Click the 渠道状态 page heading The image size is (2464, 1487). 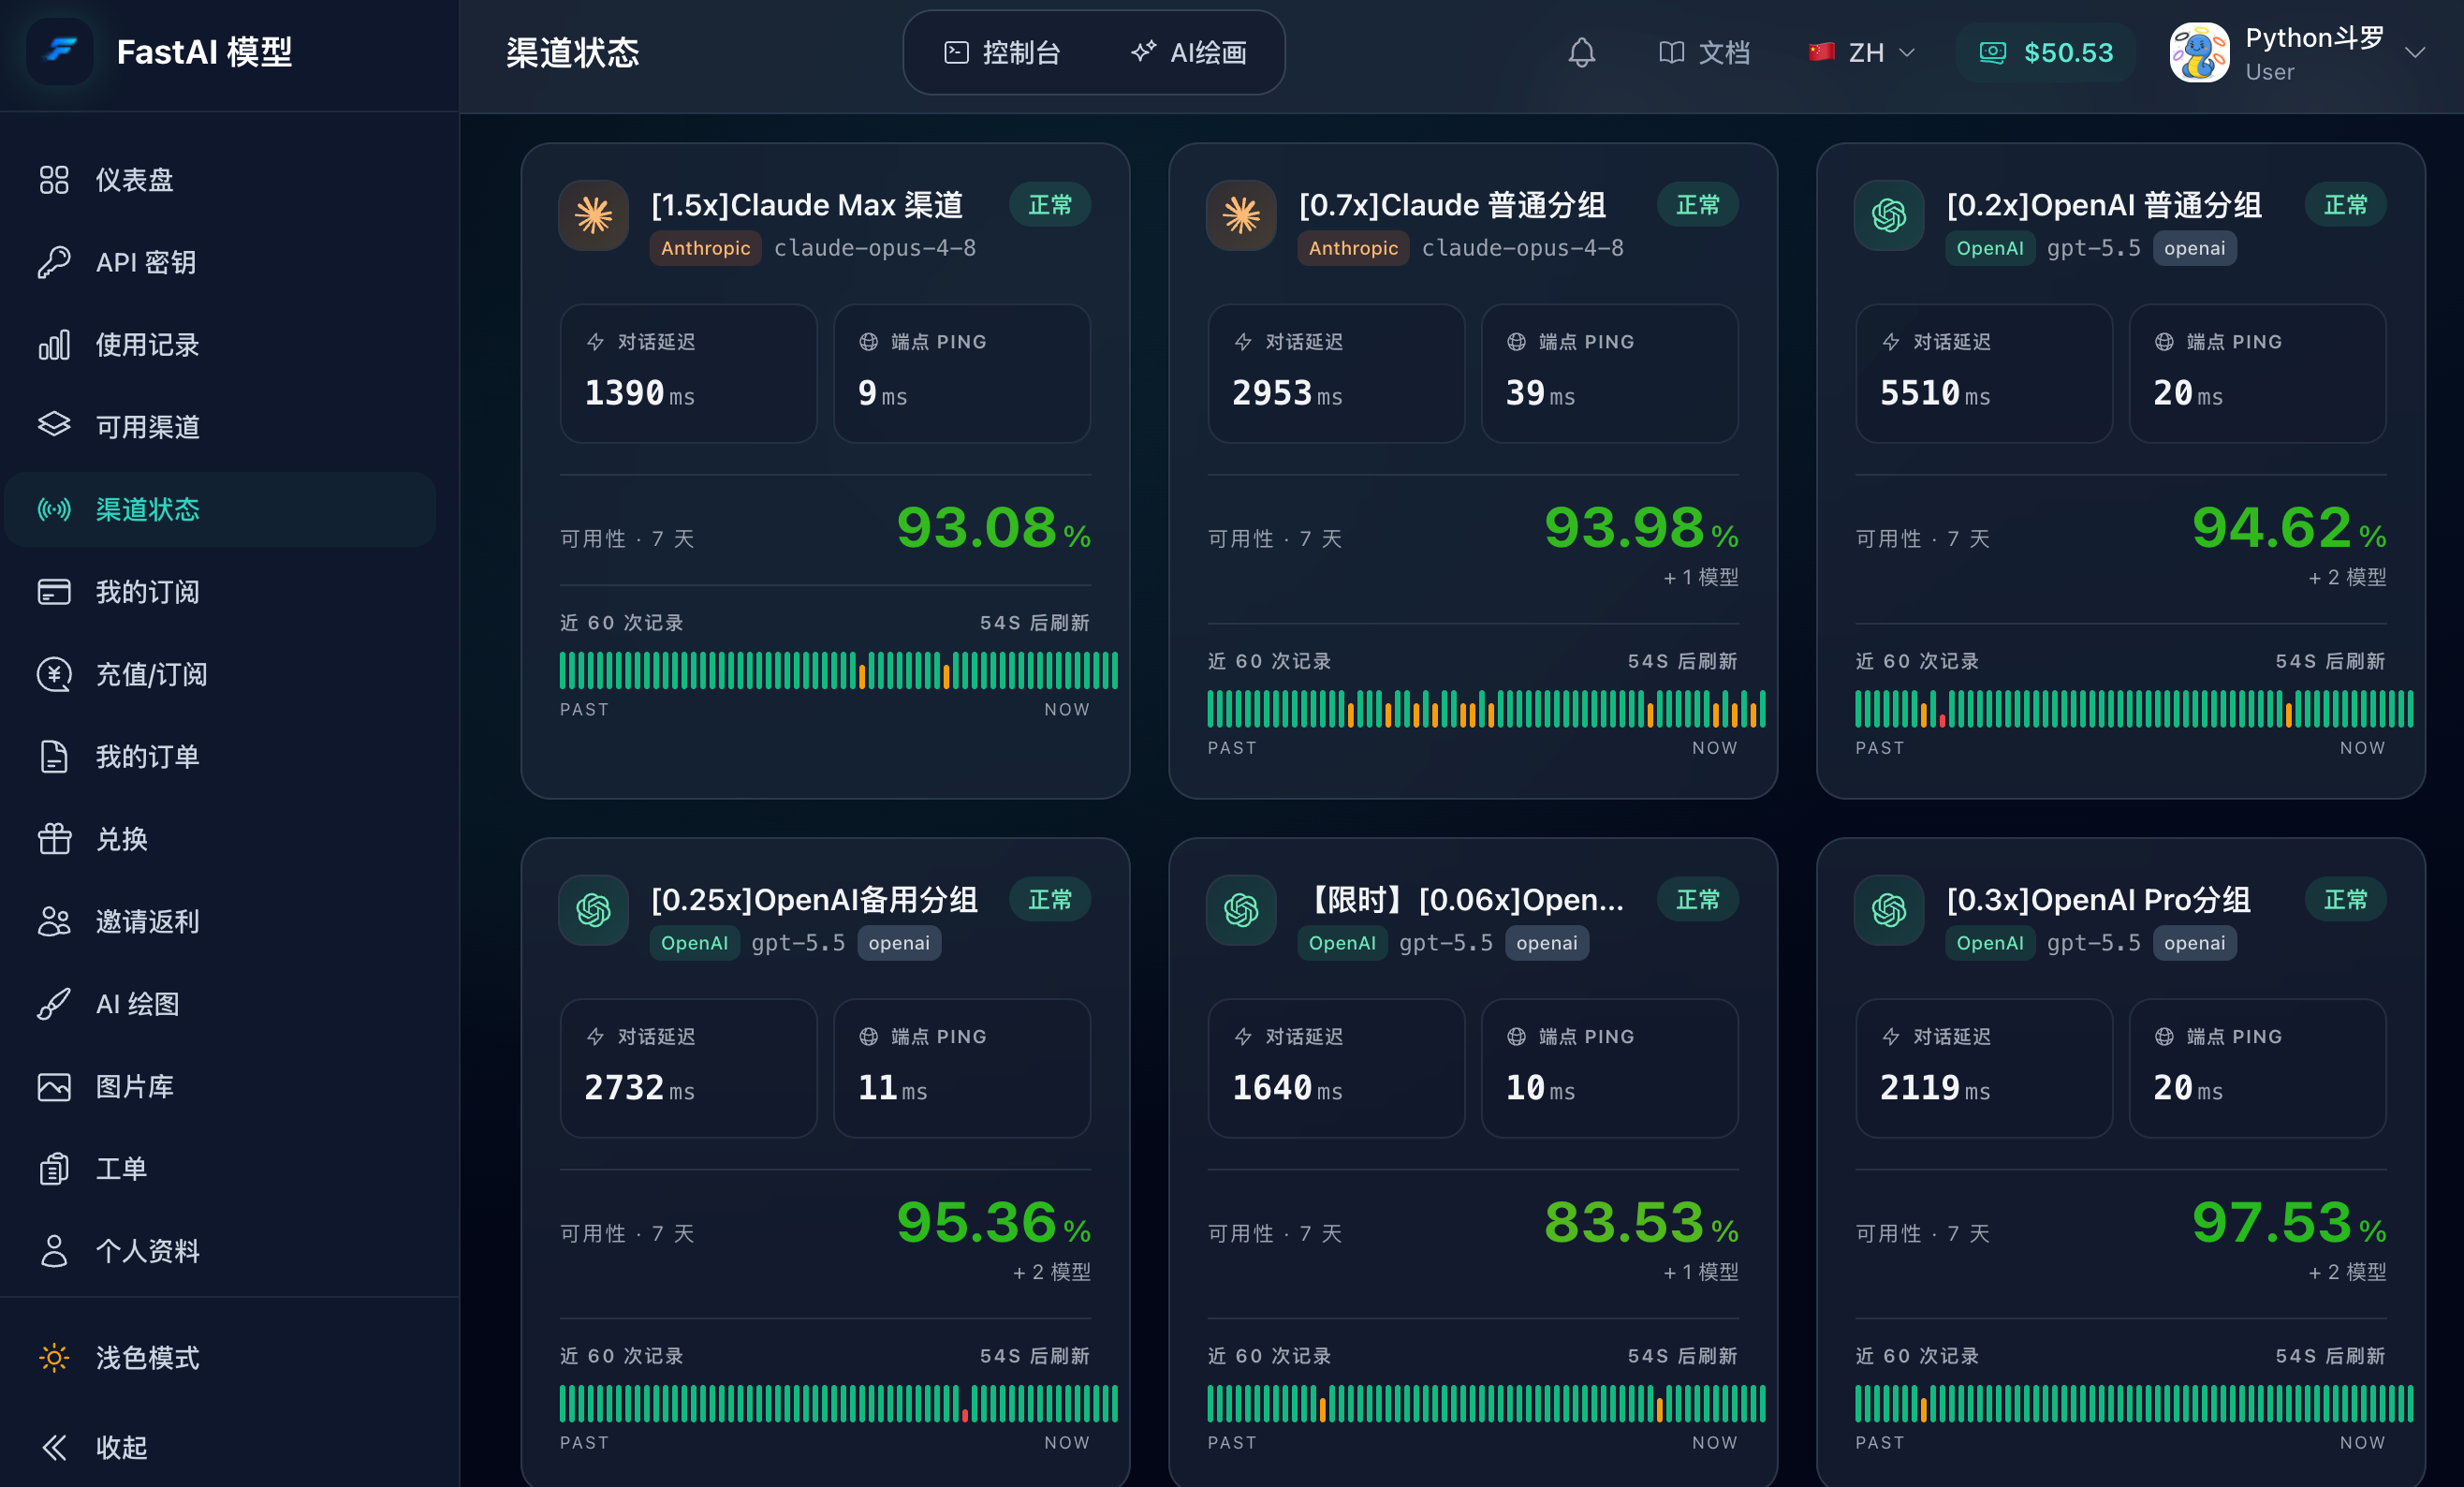(x=573, y=52)
